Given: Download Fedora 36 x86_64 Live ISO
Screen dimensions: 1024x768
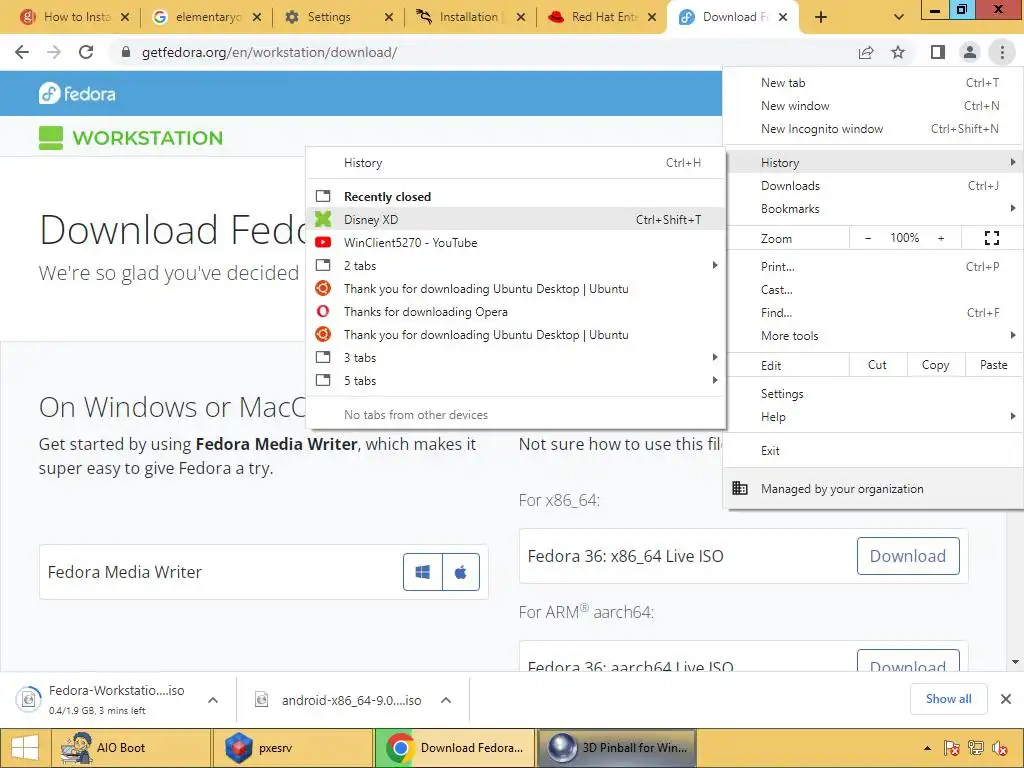Looking at the screenshot, I should point(908,556).
